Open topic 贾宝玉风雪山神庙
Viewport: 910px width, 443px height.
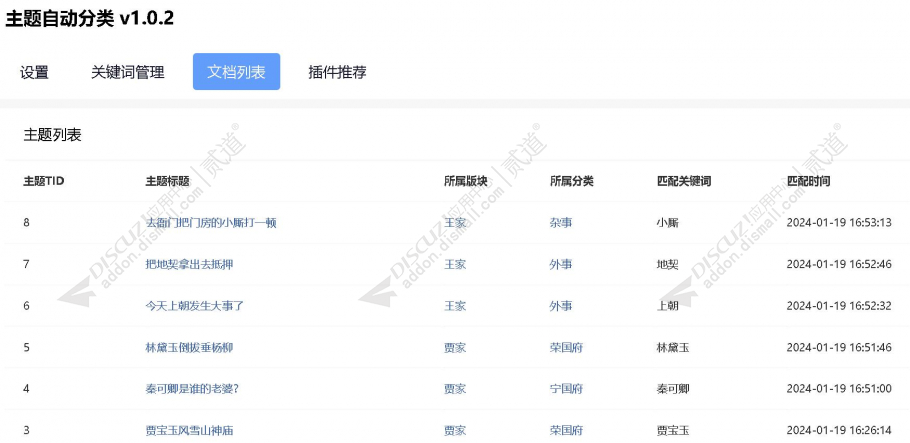click(189, 431)
